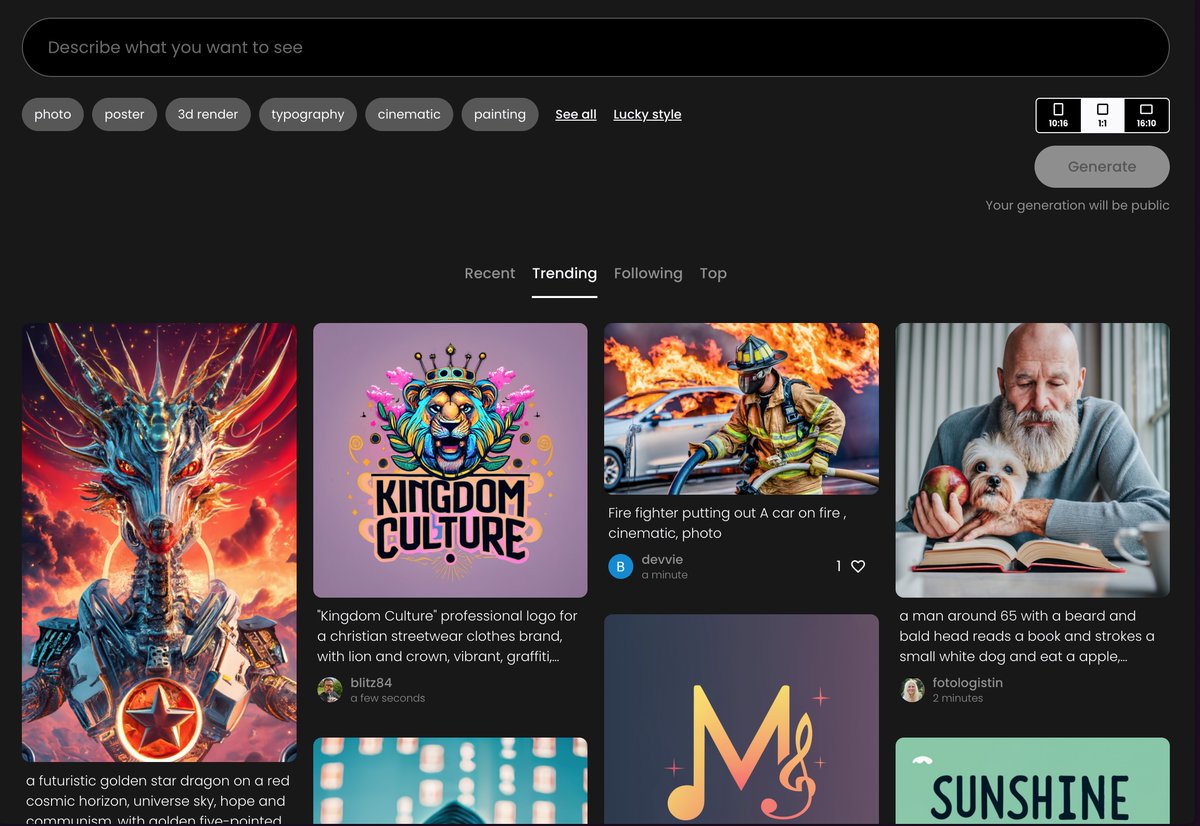Open the Kingdom Culture logo image

click(450, 460)
